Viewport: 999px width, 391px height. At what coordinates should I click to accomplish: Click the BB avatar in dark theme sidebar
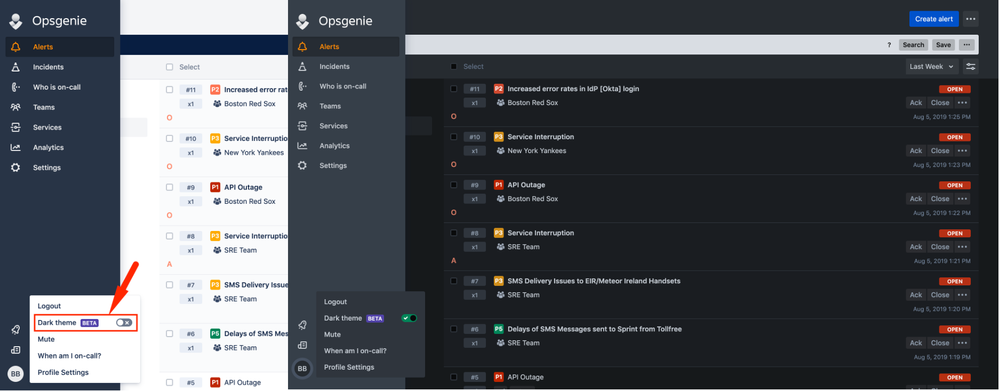(x=302, y=369)
